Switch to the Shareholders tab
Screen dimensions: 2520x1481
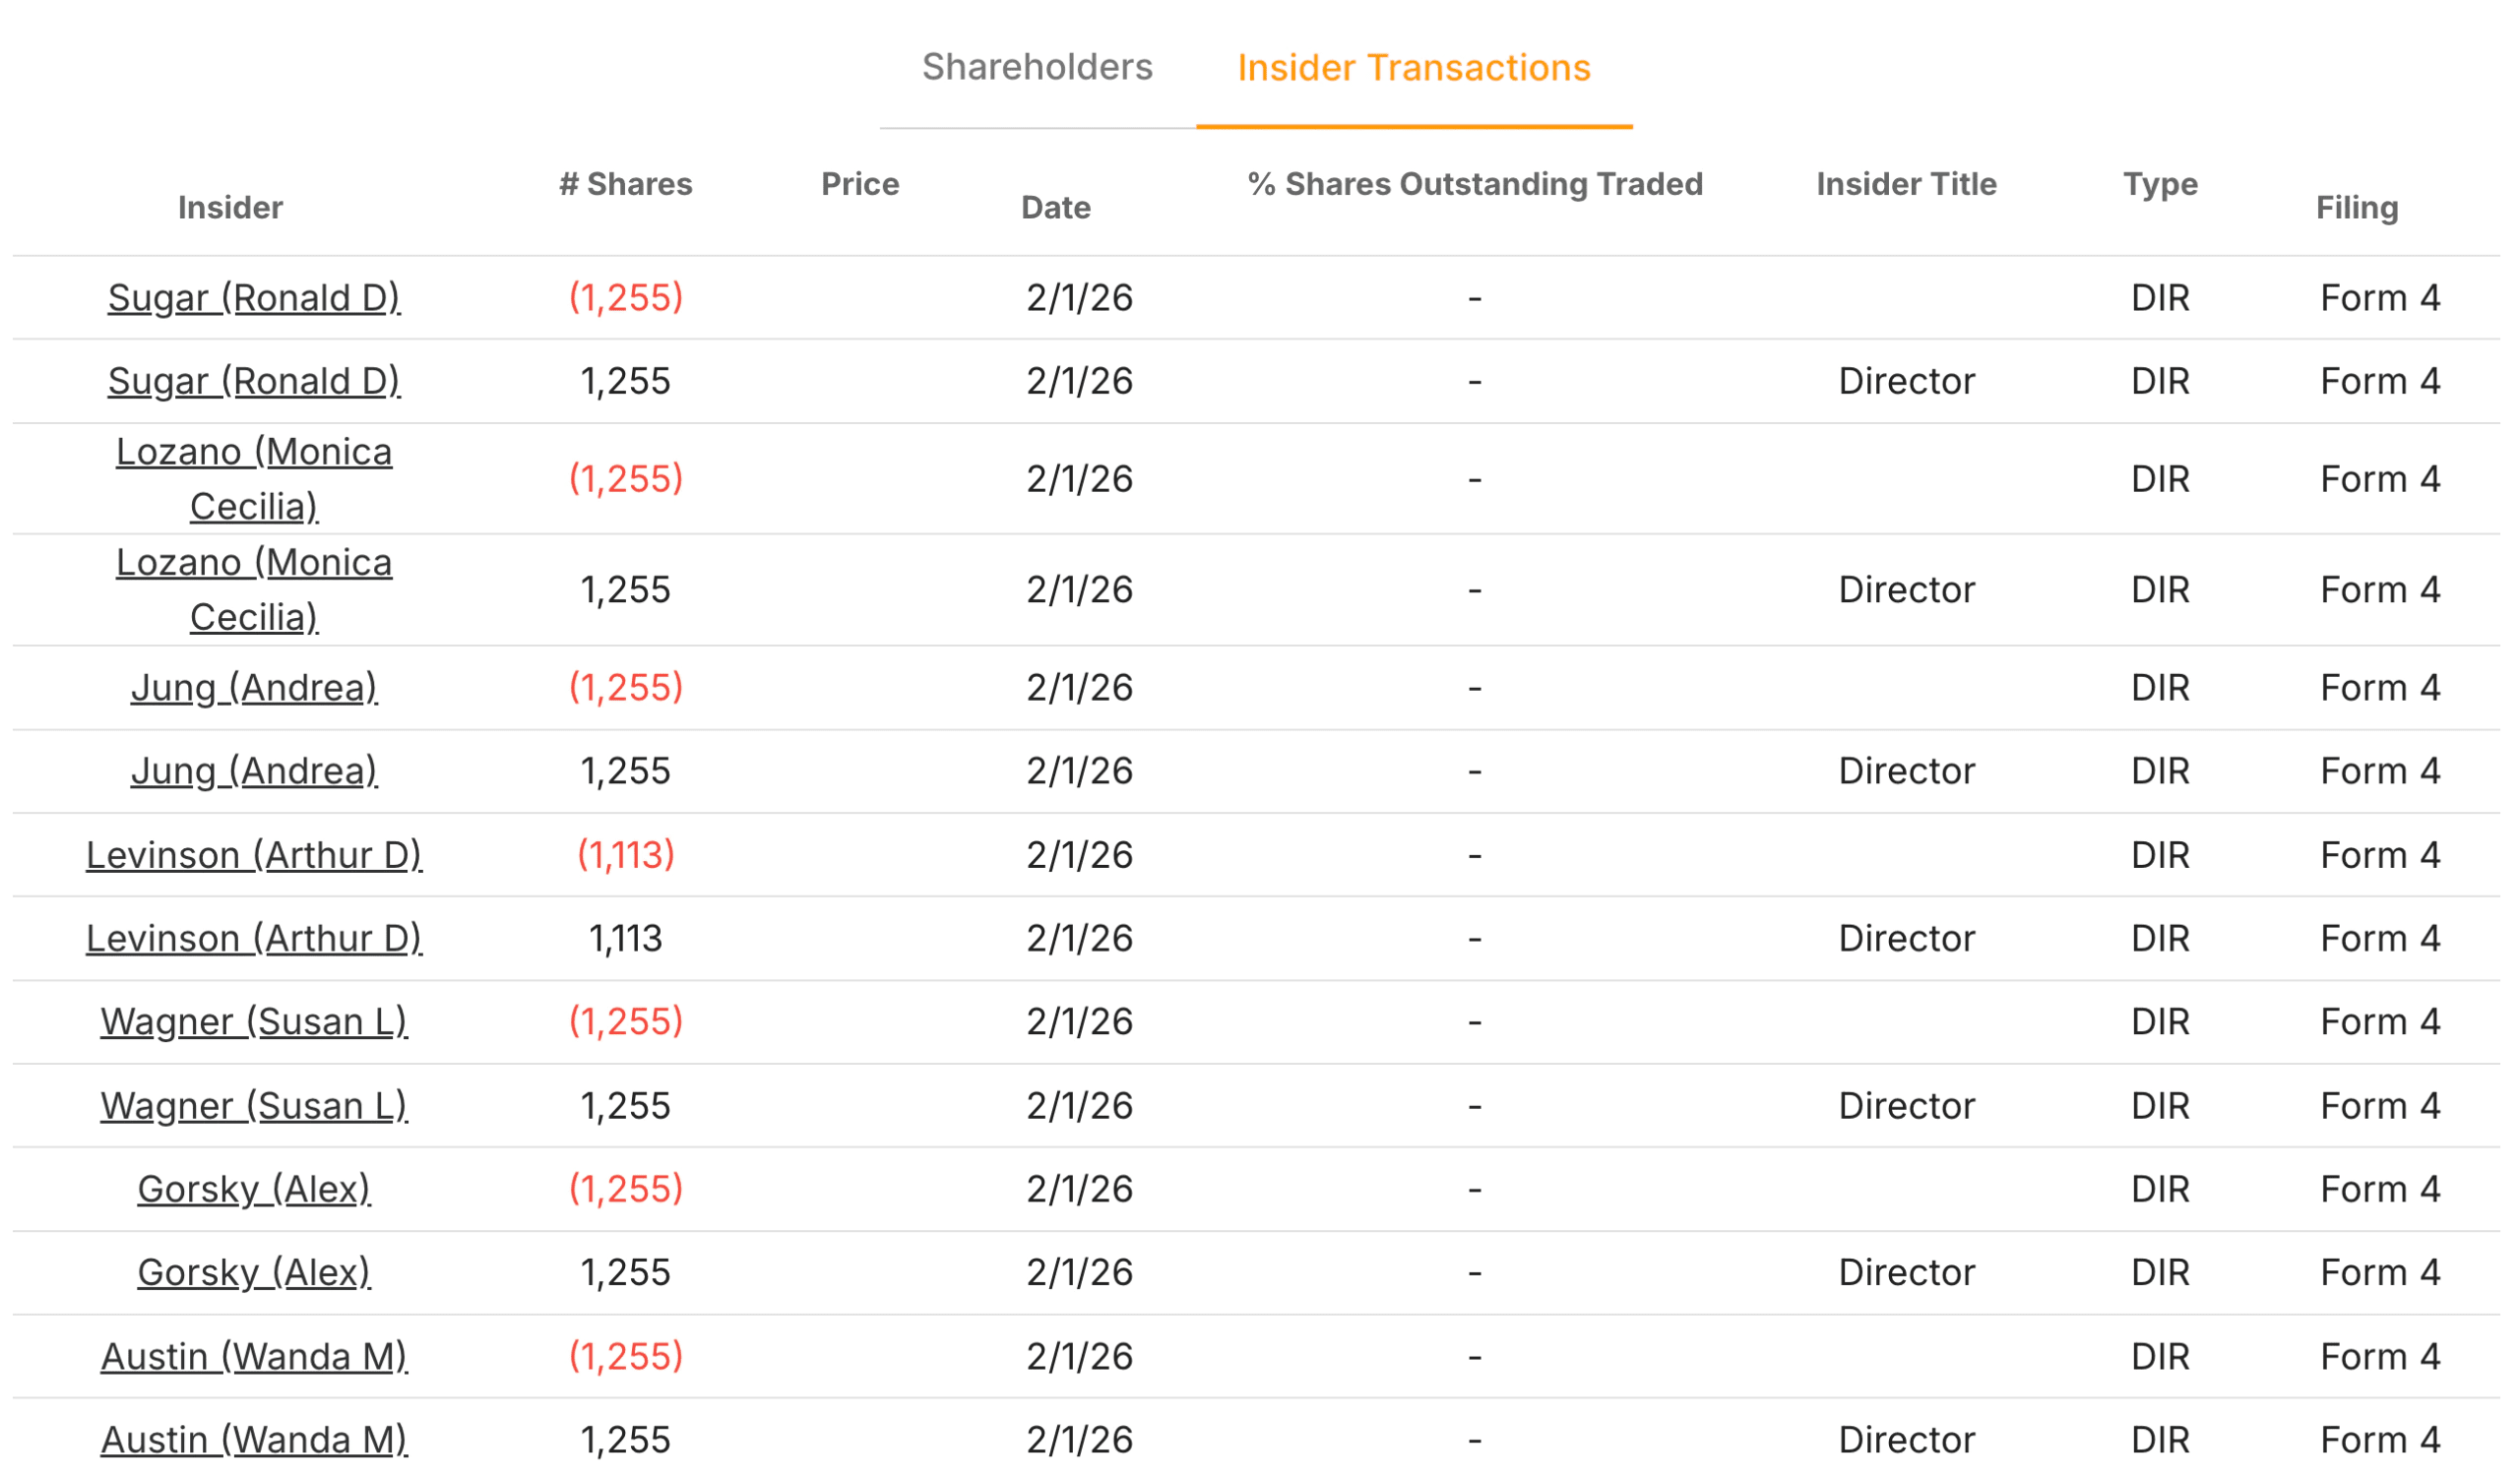tap(1037, 67)
